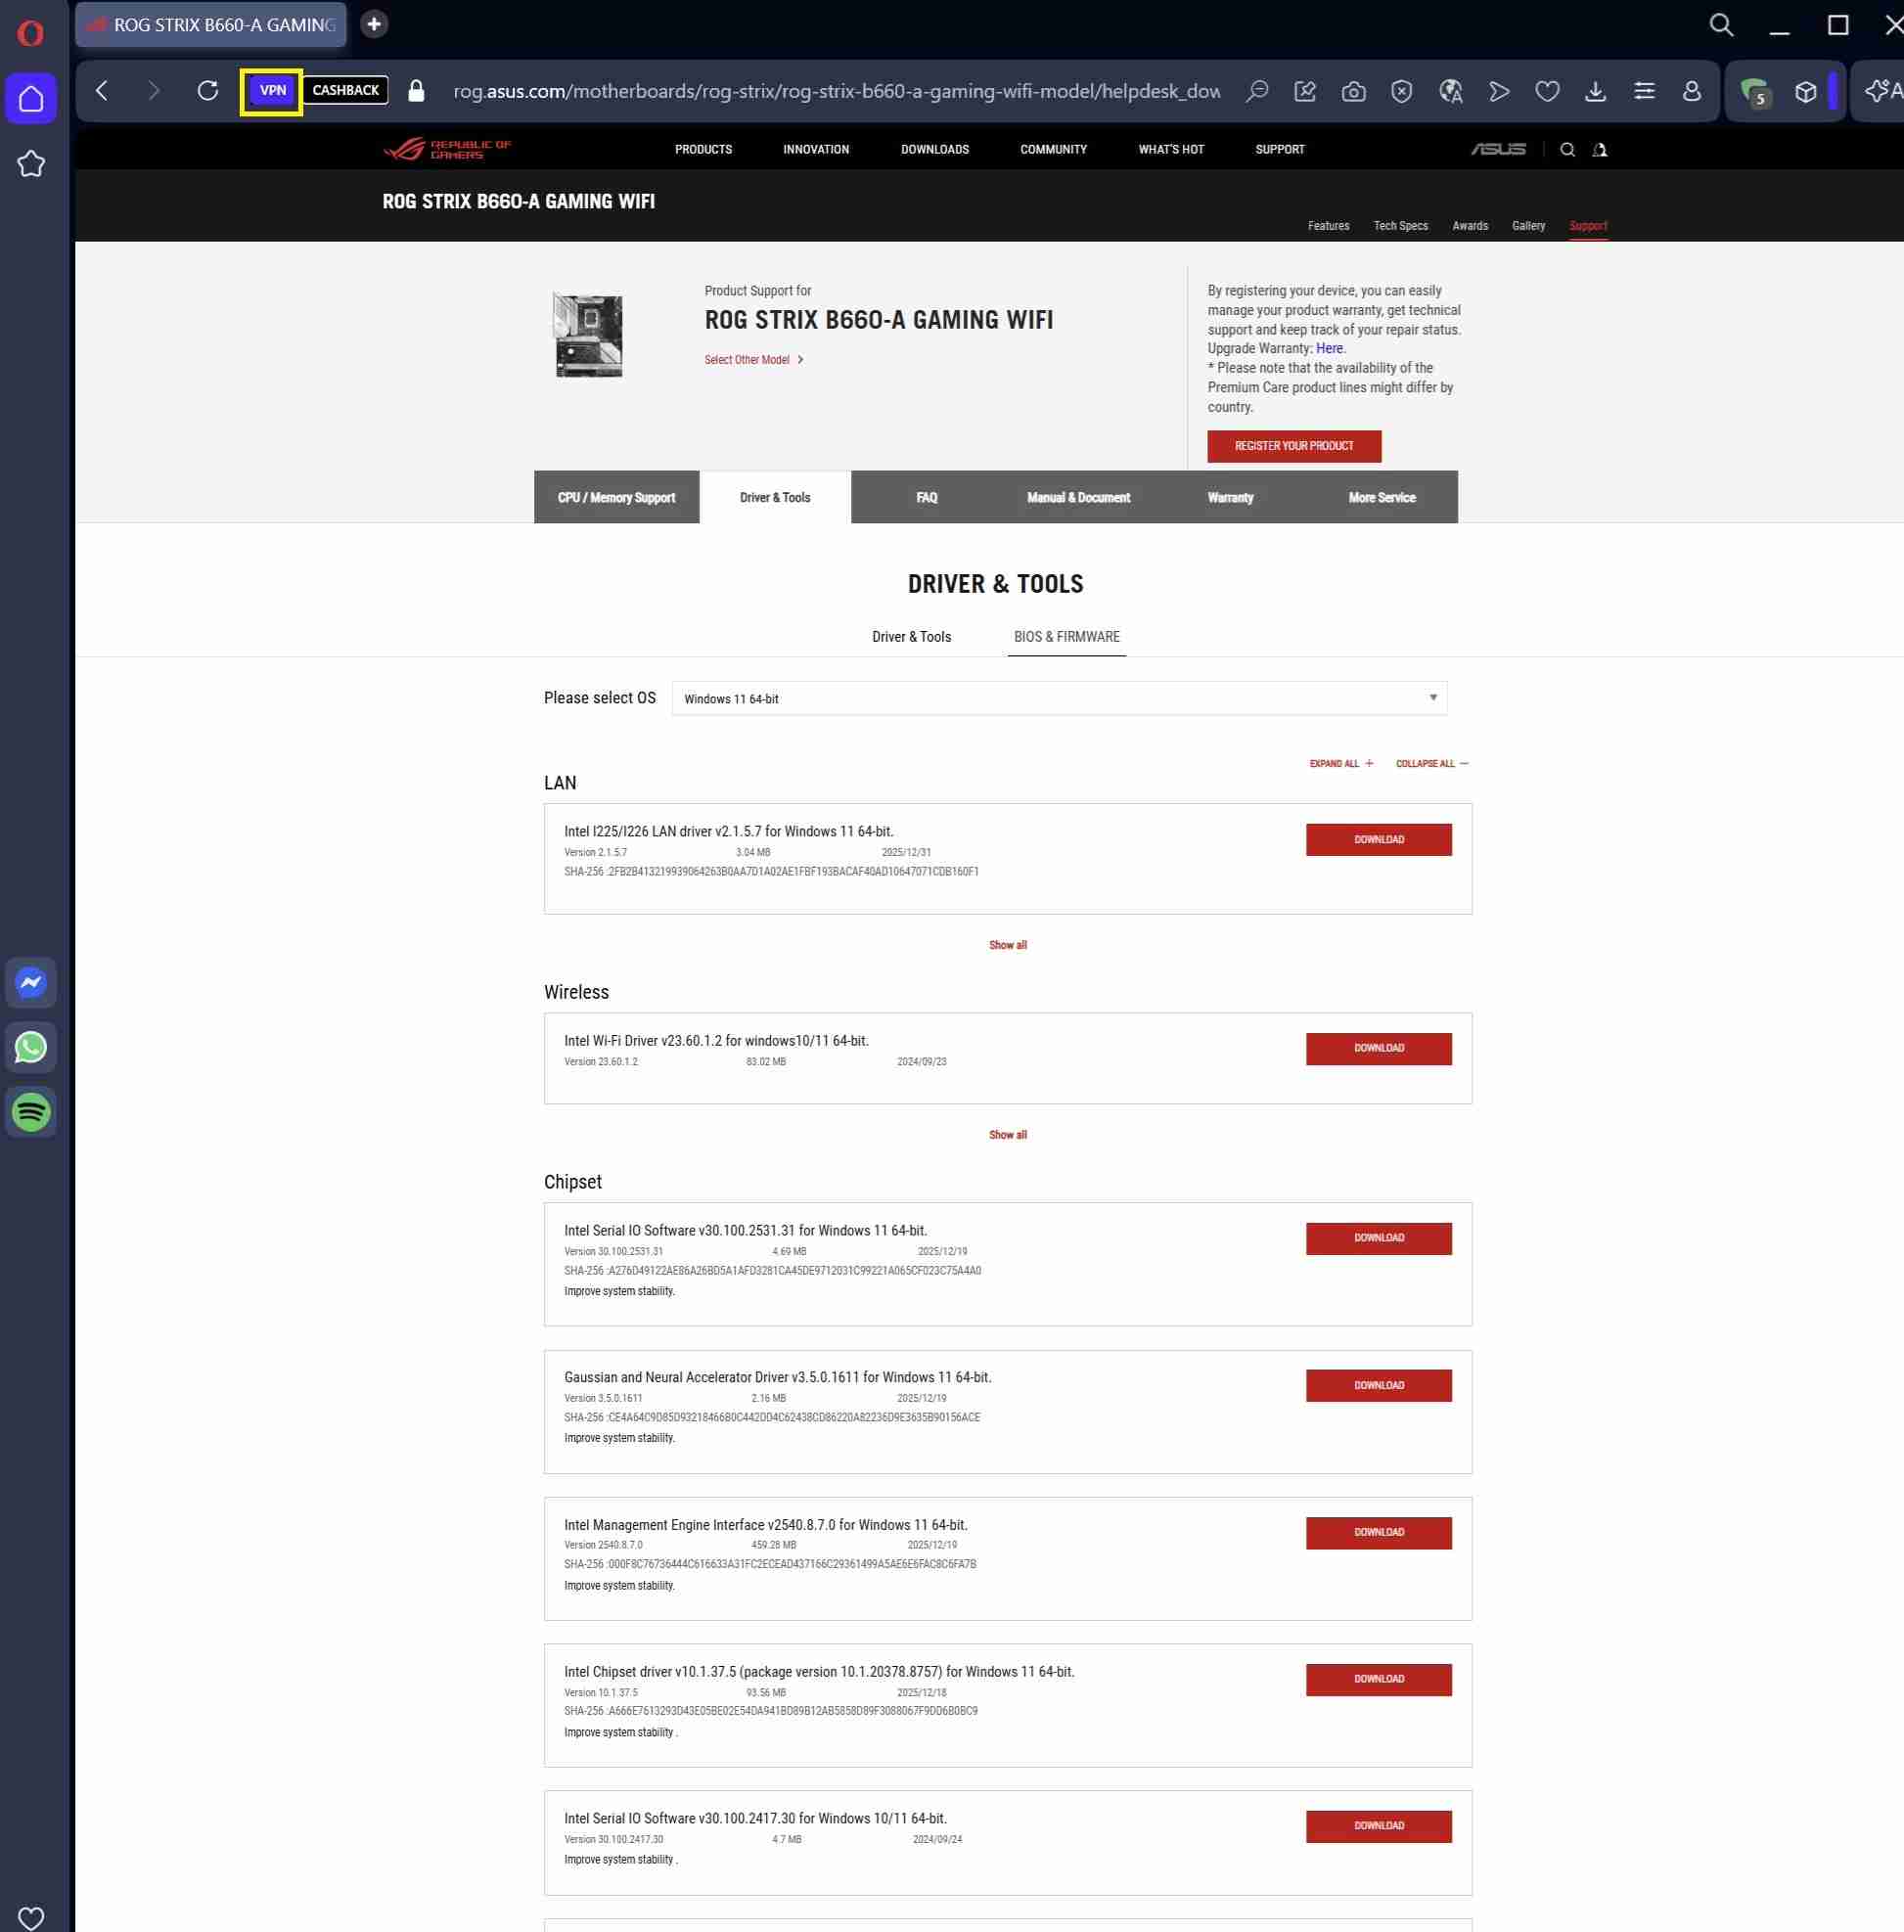
Task: Switch to BIOS & FIRMWARE tab
Action: coord(1066,637)
